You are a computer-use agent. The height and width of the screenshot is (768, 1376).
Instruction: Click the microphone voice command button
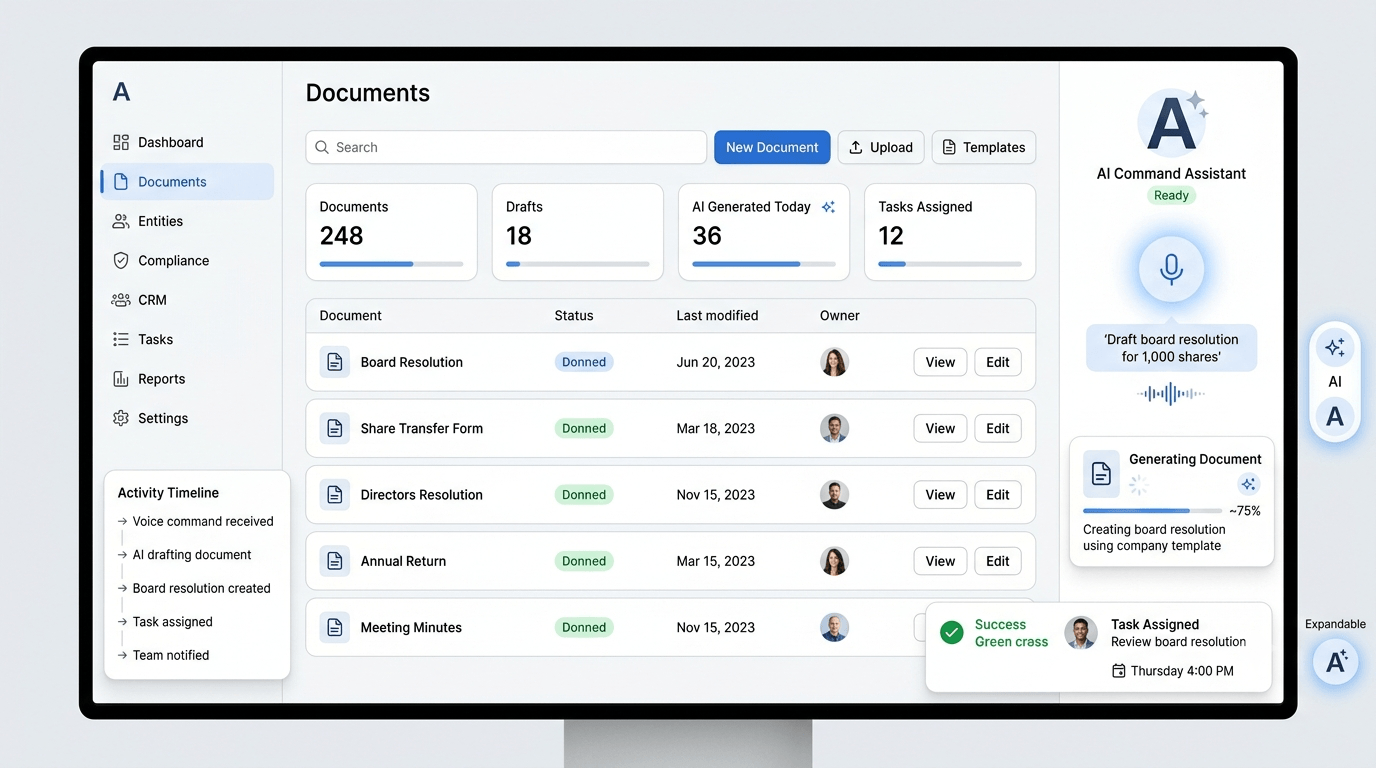coord(1171,269)
